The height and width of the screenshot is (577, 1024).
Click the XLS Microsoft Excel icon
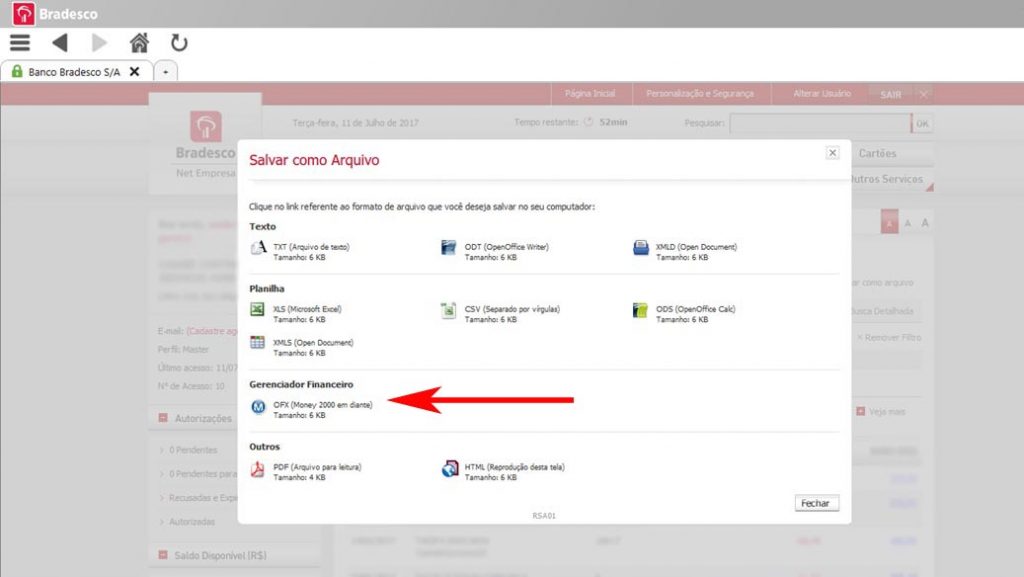257,311
